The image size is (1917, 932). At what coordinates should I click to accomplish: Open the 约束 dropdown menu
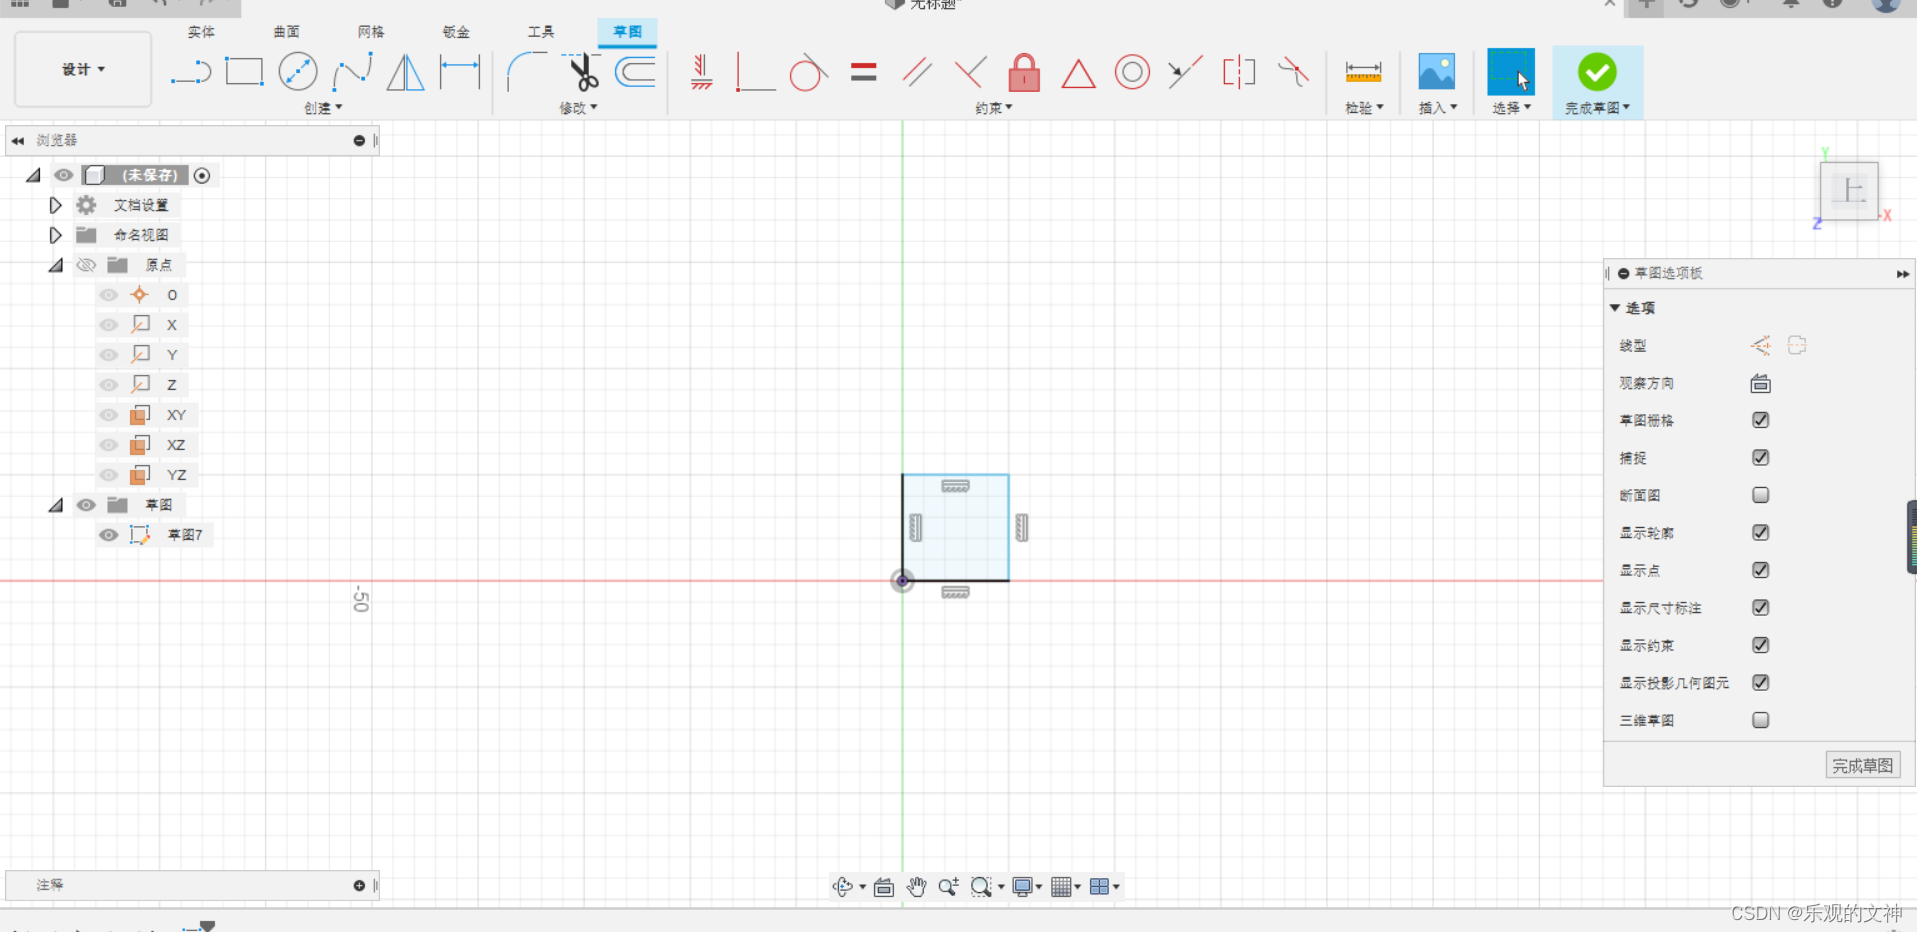pyautogui.click(x=993, y=108)
